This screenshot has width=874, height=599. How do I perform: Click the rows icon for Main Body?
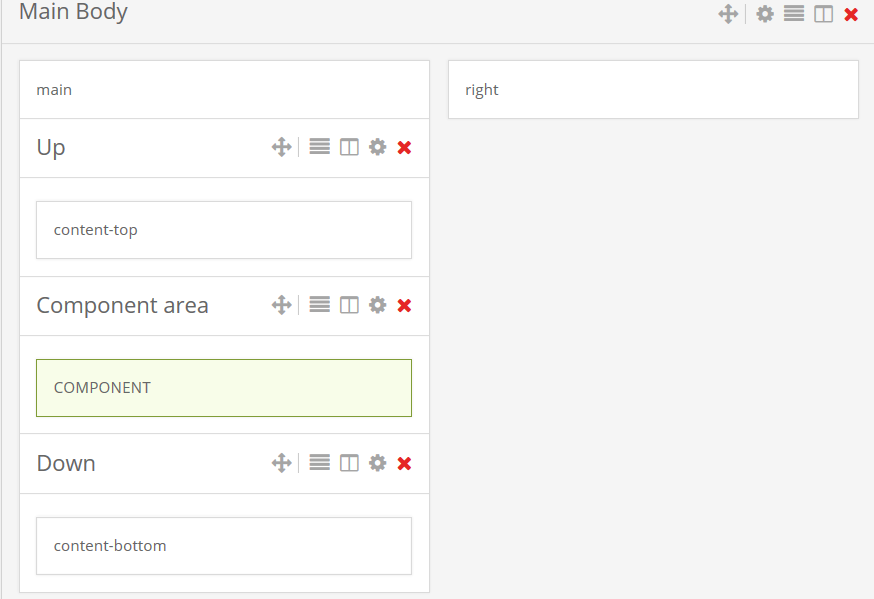tap(794, 14)
